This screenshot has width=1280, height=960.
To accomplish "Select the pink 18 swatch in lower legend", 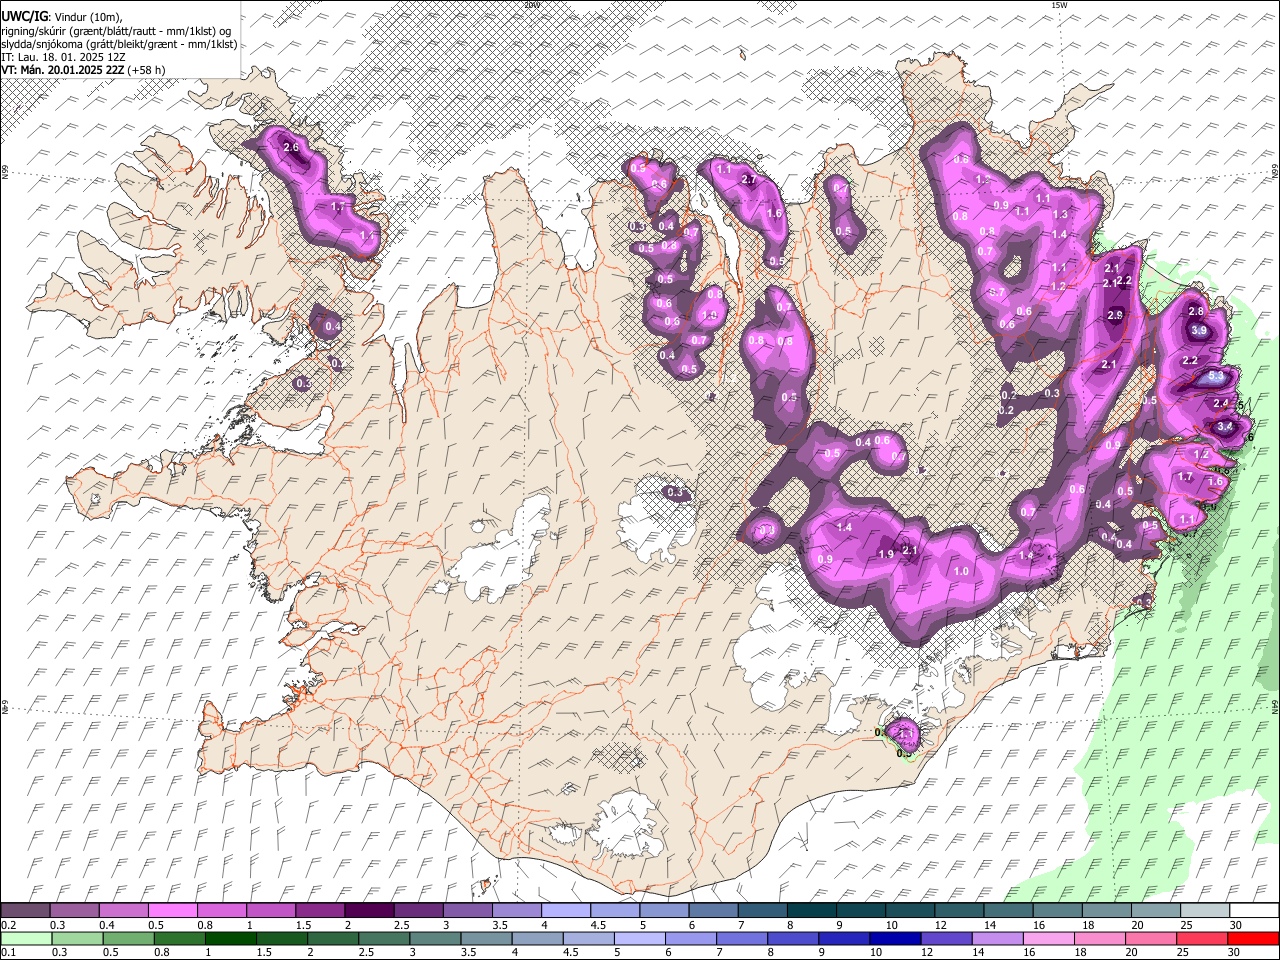I will 1100,938.
